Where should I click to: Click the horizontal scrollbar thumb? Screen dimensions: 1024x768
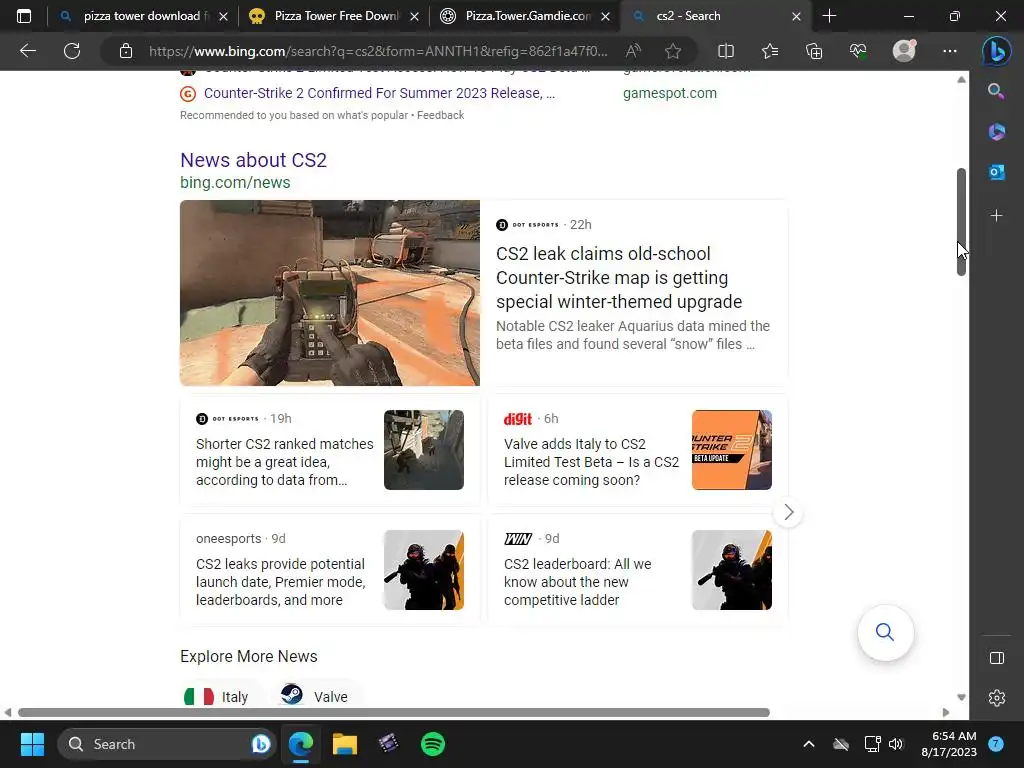[x=394, y=712]
